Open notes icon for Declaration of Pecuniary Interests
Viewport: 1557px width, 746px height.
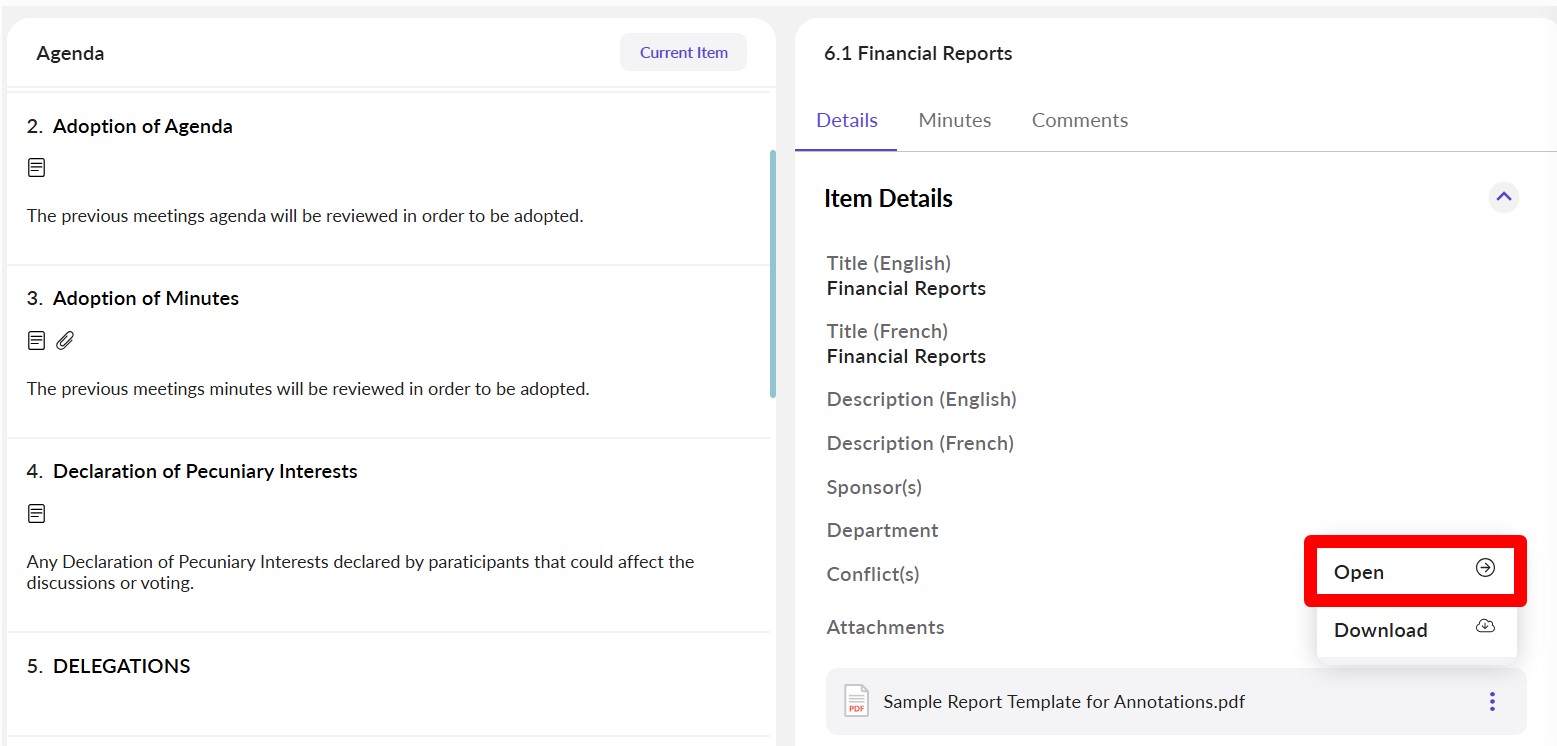(x=36, y=514)
